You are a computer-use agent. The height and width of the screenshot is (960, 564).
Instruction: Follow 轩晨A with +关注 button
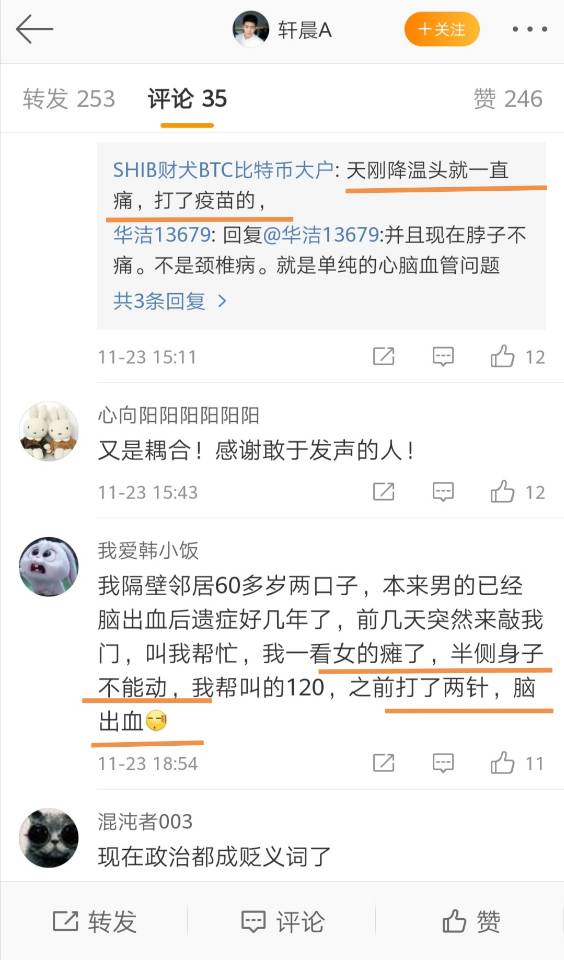tap(442, 29)
